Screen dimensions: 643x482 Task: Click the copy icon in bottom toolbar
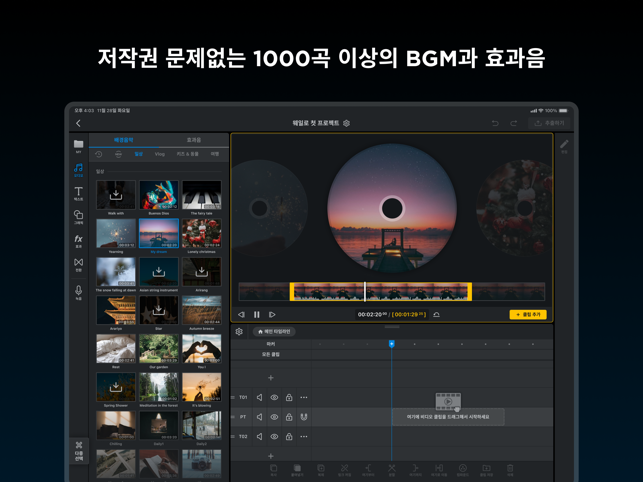[274, 470]
